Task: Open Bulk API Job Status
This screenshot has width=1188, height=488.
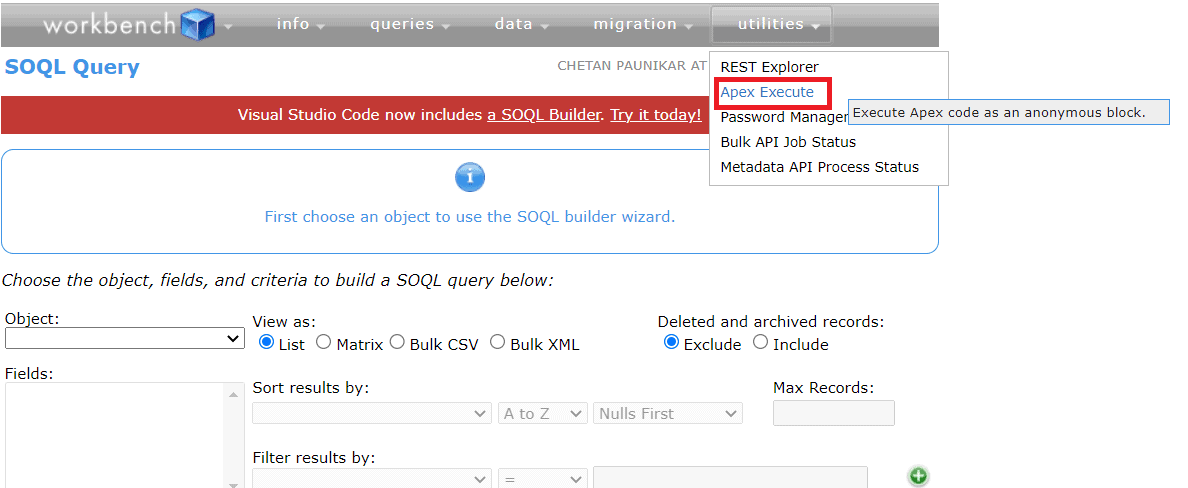Action: (x=788, y=142)
